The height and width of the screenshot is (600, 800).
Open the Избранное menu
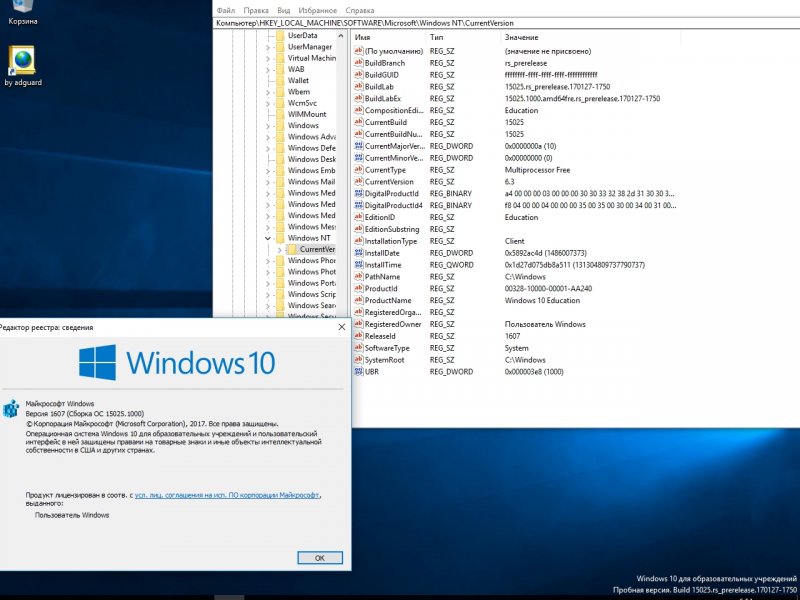click(317, 10)
